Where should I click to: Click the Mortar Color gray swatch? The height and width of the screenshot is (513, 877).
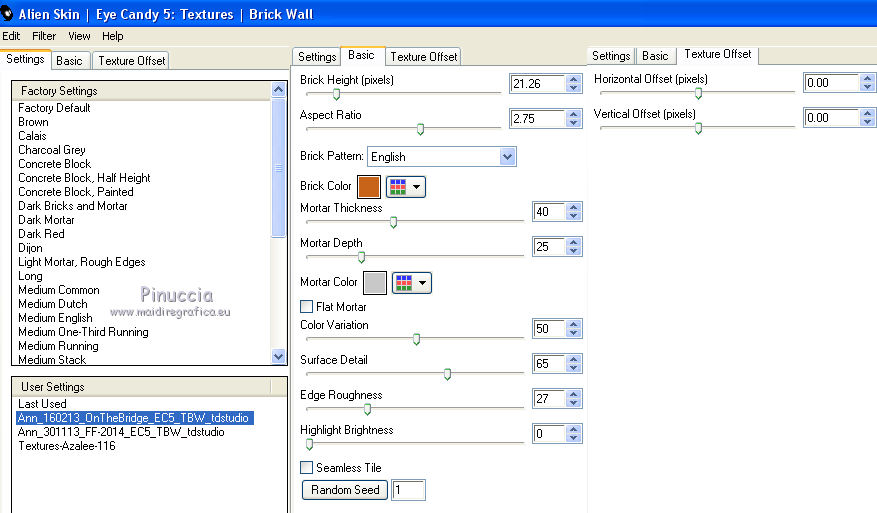tap(375, 283)
